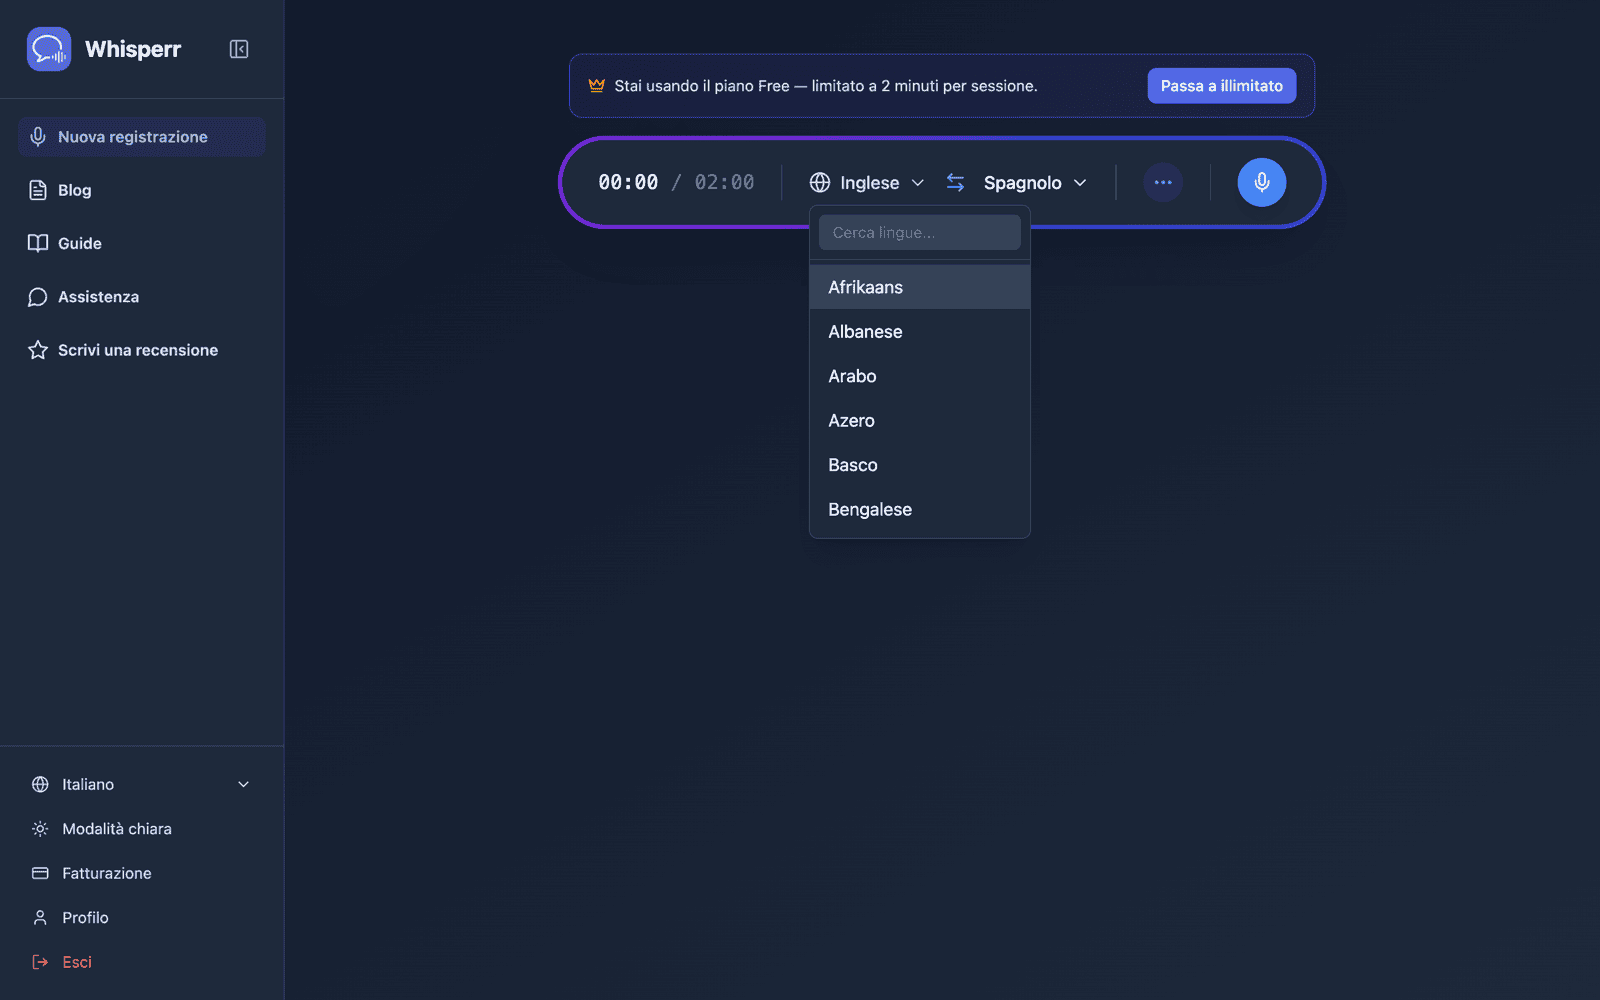Click the 00:00 elapsed timer
This screenshot has width=1600, height=1000.
tap(628, 182)
